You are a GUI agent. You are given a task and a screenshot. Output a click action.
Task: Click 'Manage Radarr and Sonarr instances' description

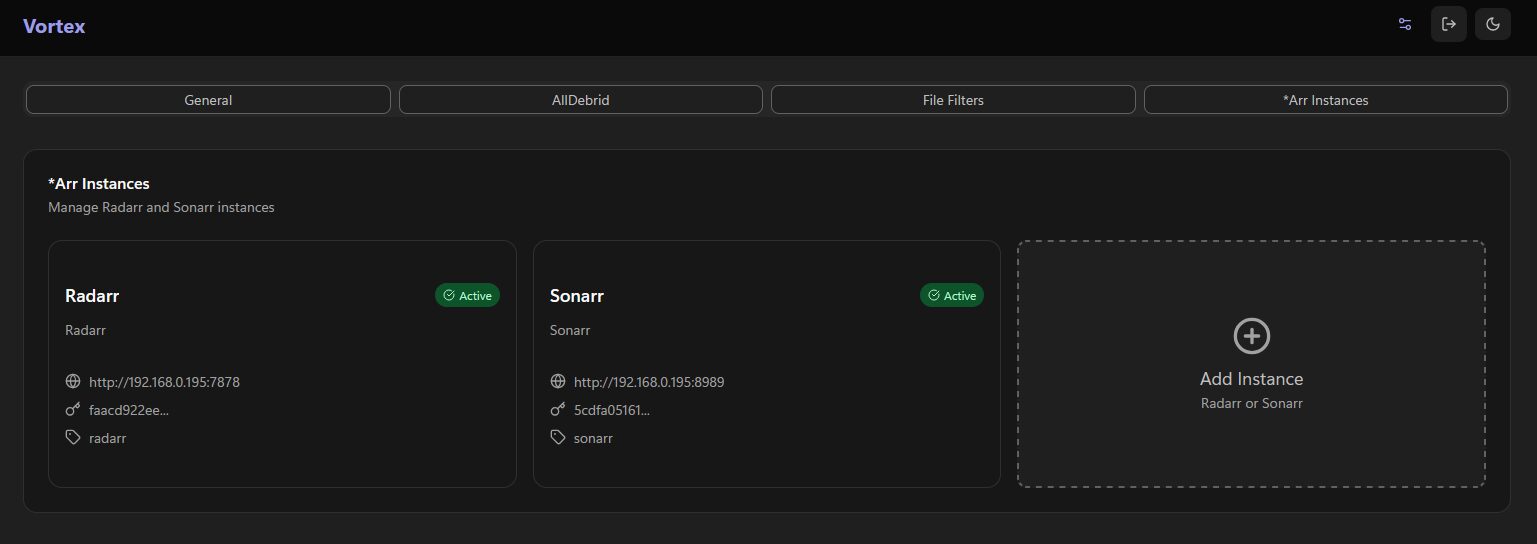tap(161, 208)
